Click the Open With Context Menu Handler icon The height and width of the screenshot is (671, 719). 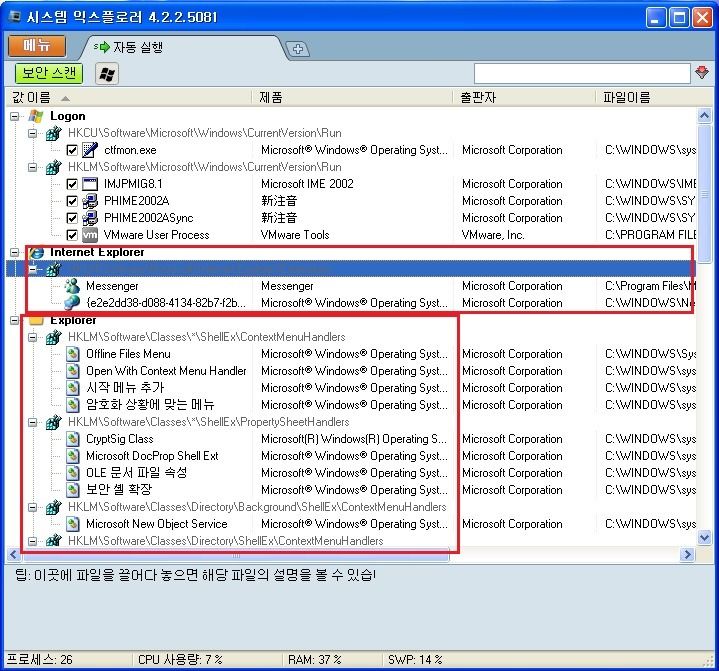tap(72, 371)
